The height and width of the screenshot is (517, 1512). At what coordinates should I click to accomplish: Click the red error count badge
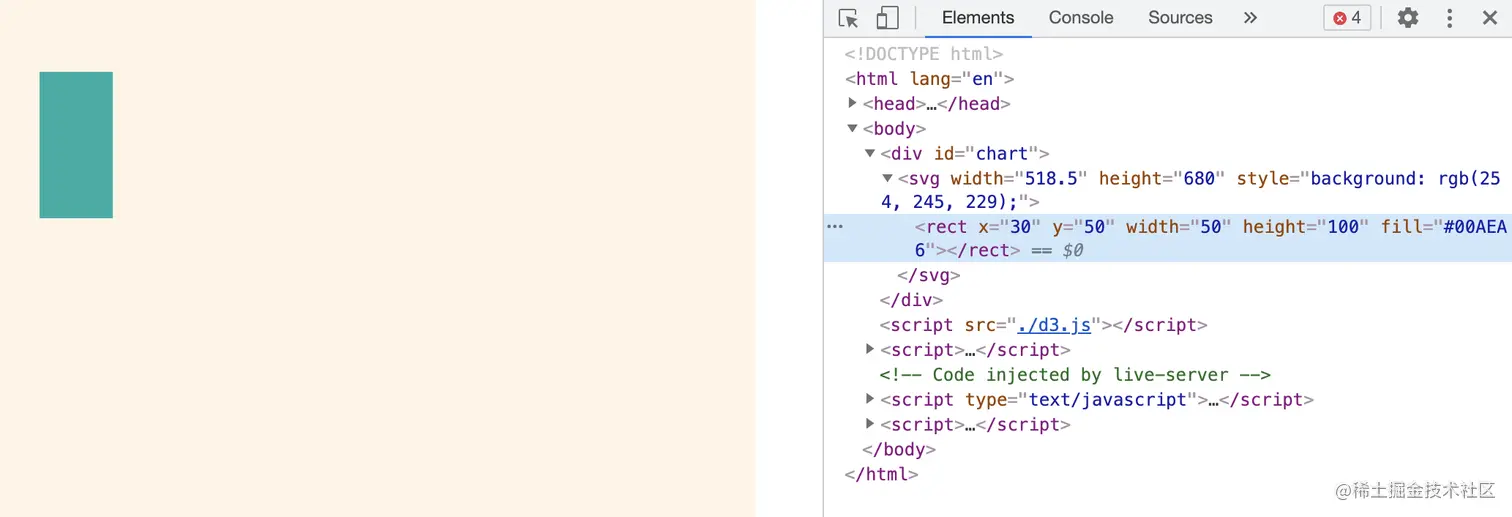pos(1347,18)
